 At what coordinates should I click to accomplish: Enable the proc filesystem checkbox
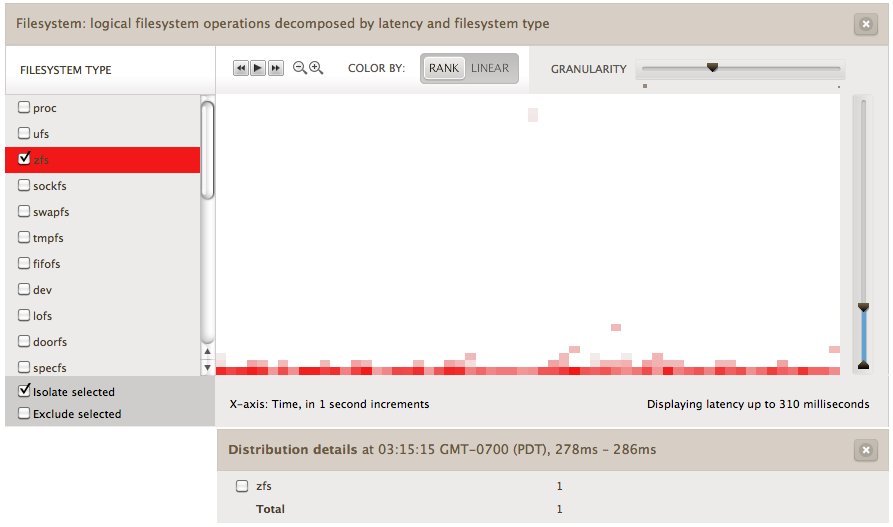pyautogui.click(x=24, y=108)
